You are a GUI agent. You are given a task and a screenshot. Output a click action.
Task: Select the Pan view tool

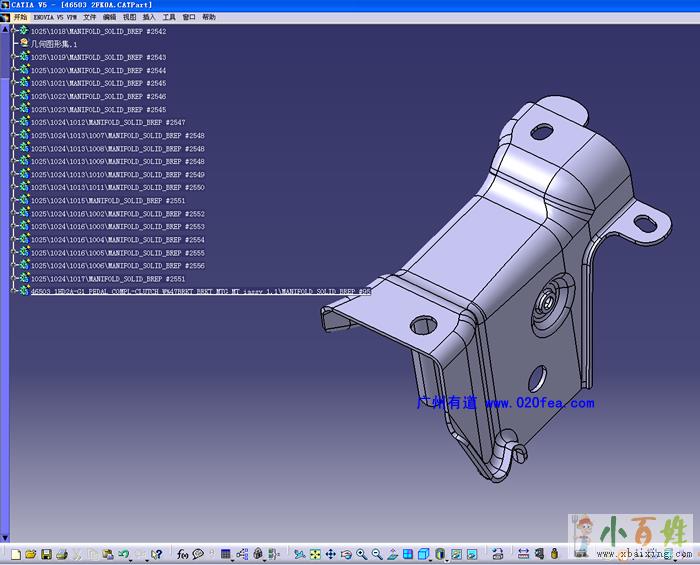point(330,554)
